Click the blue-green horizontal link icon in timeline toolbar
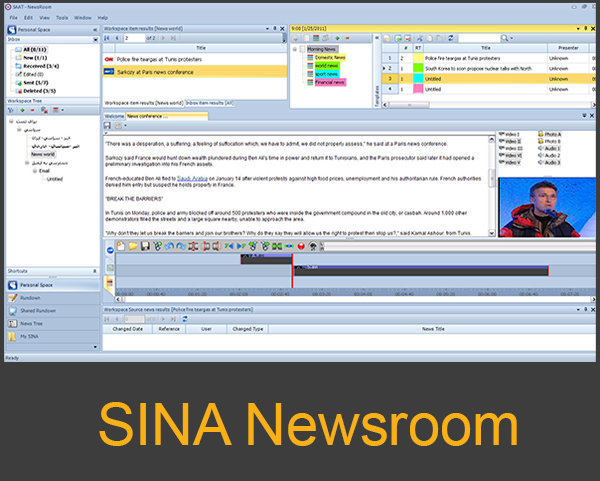The image size is (600, 481). coord(289,246)
